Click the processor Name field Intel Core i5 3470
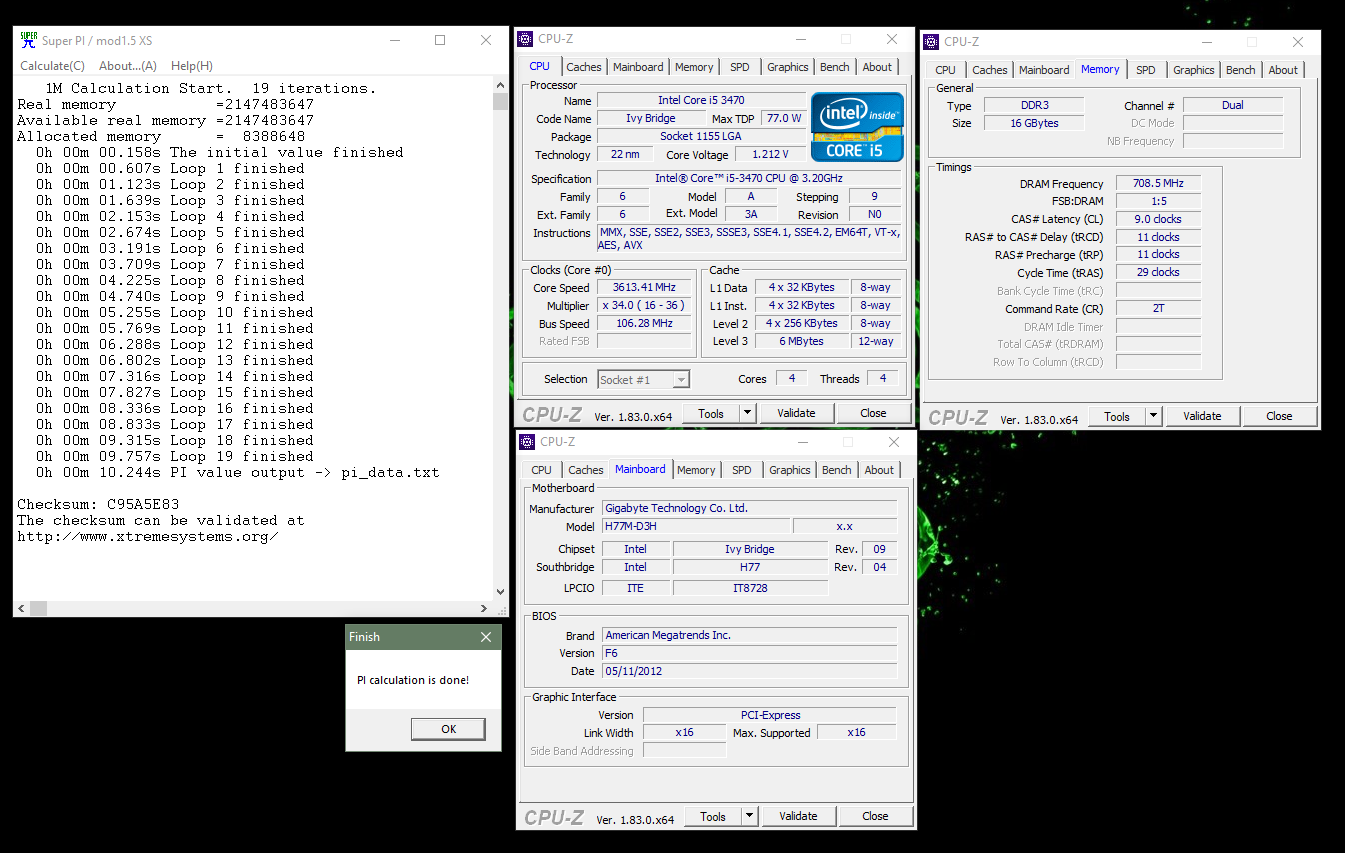 [x=701, y=100]
